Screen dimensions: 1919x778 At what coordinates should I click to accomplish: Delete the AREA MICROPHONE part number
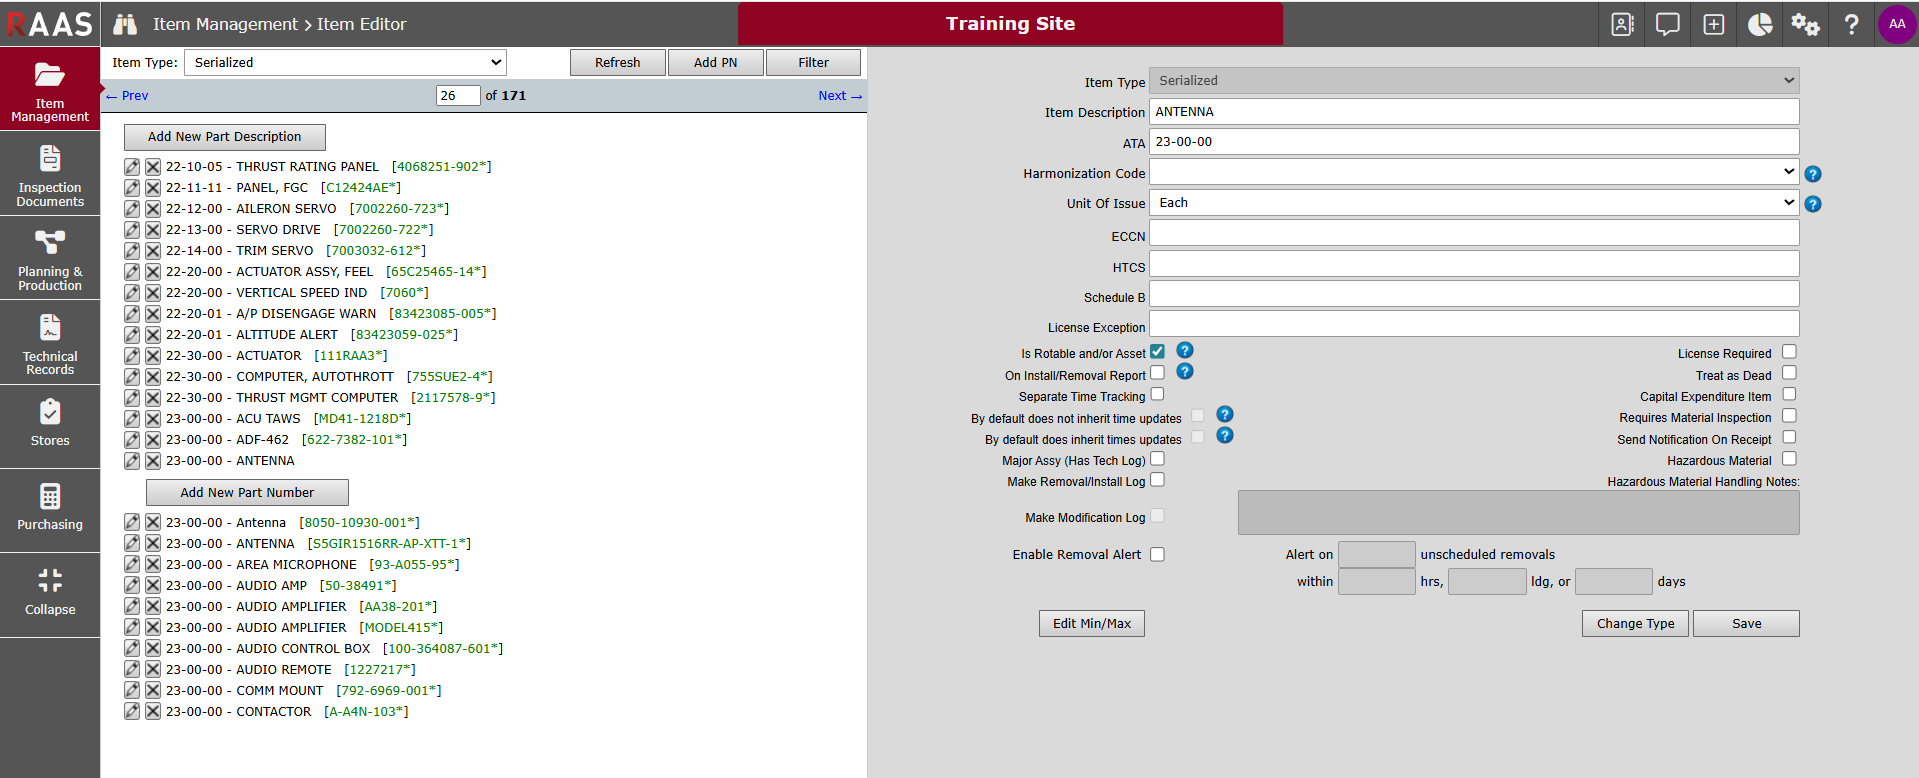(153, 565)
